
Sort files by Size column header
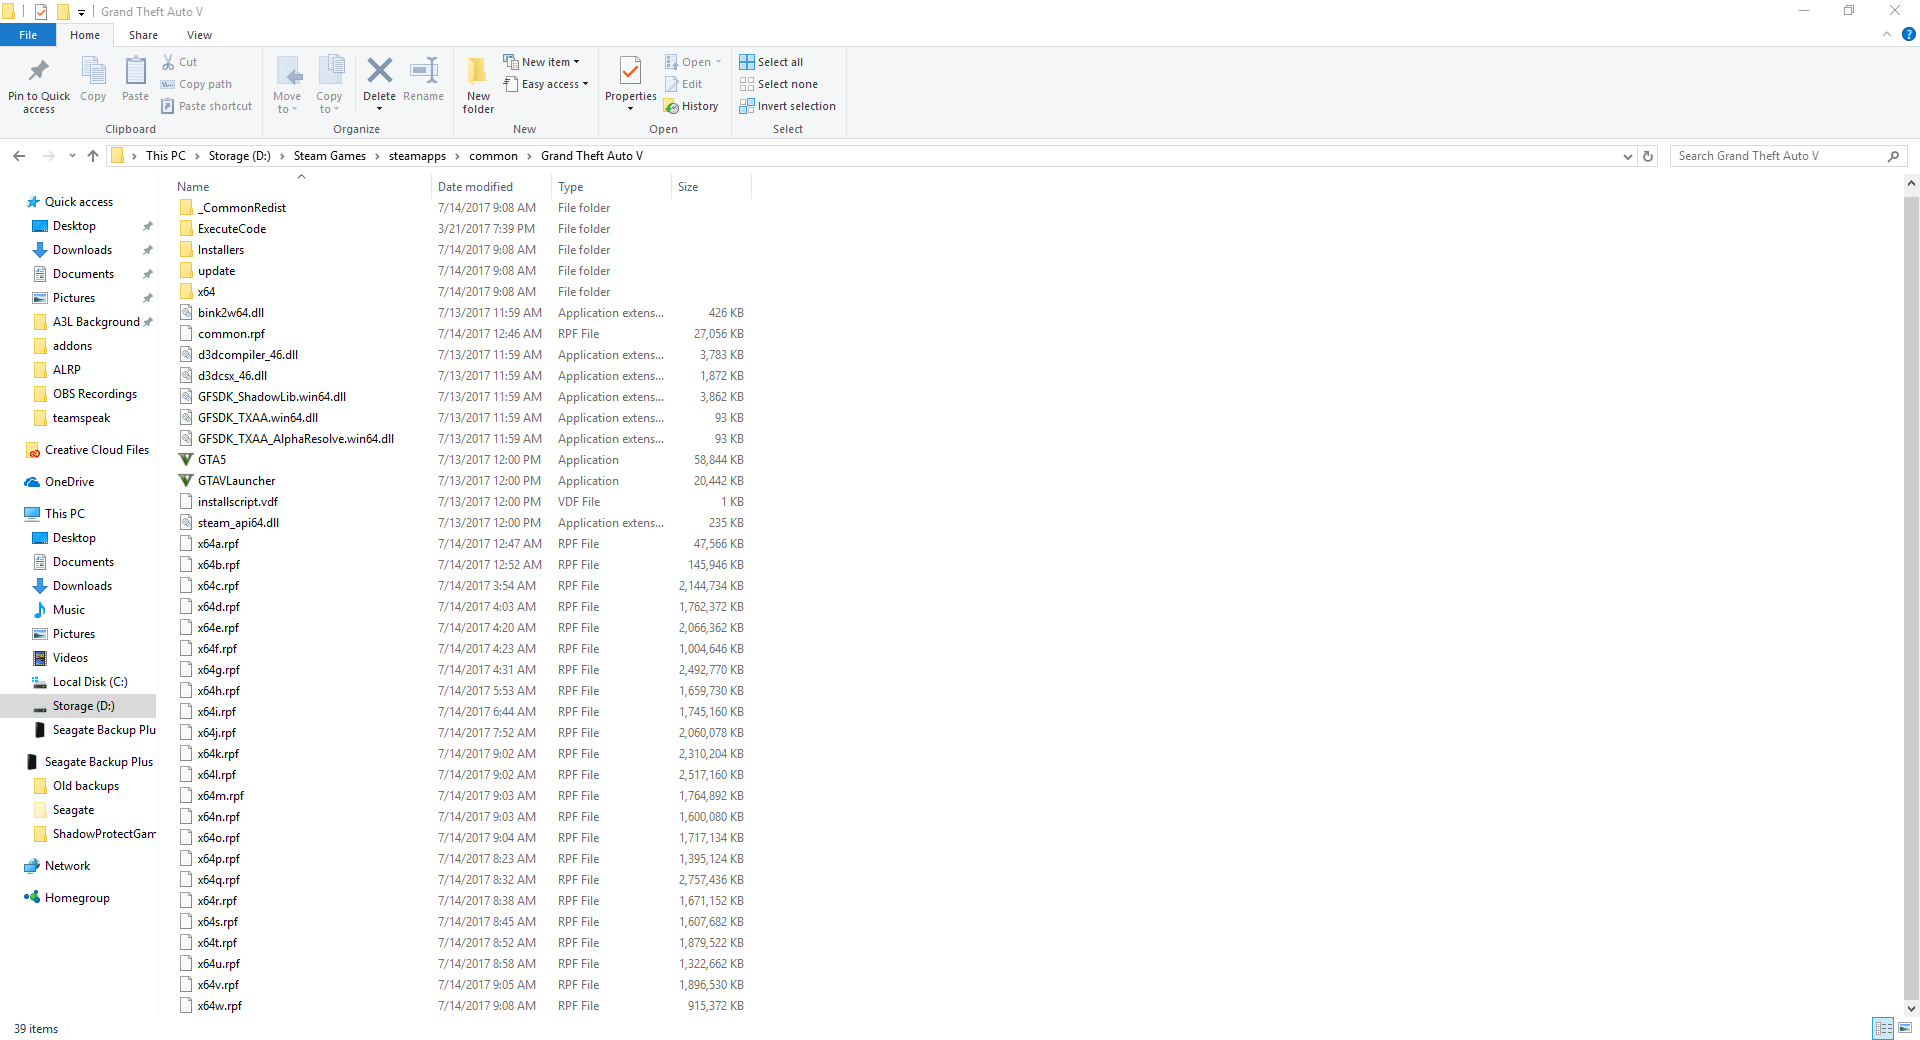[x=710, y=187]
